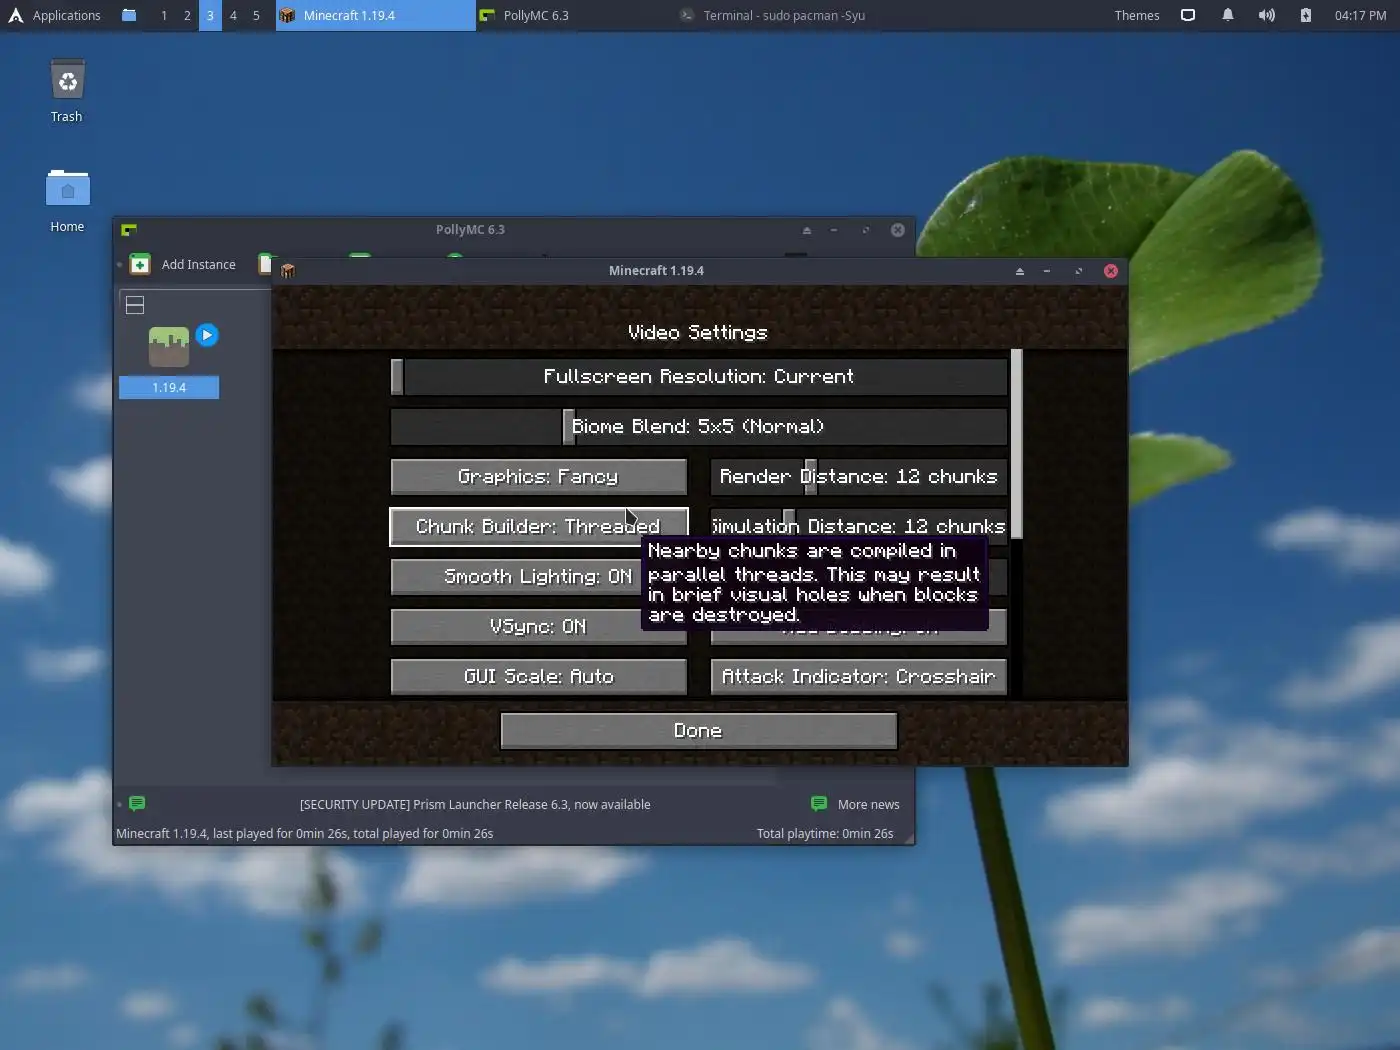Image resolution: width=1400 pixels, height=1050 pixels.
Task: Select Terminal sudo pacman taskbar entry
Action: [x=775, y=15]
